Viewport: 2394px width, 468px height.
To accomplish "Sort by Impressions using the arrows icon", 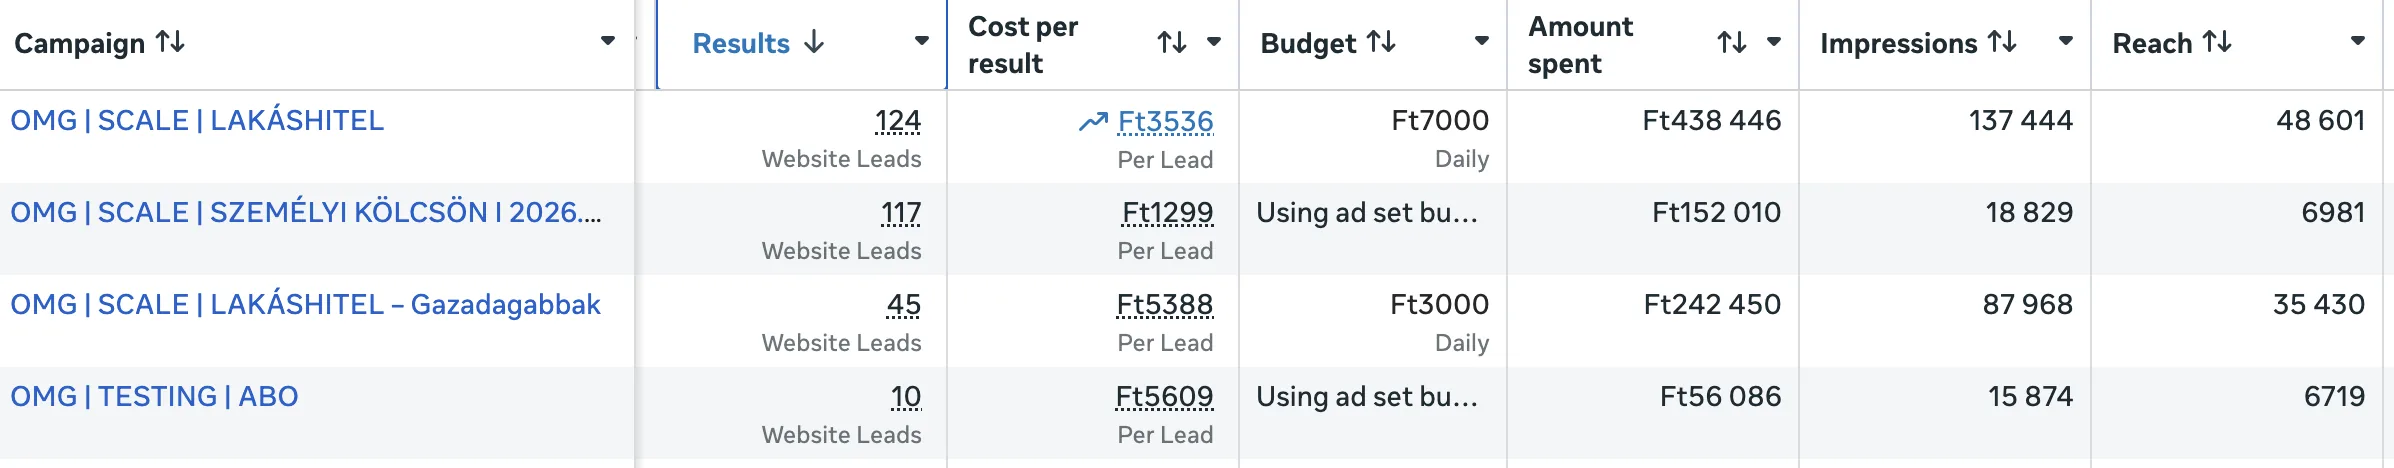I will (2002, 42).
